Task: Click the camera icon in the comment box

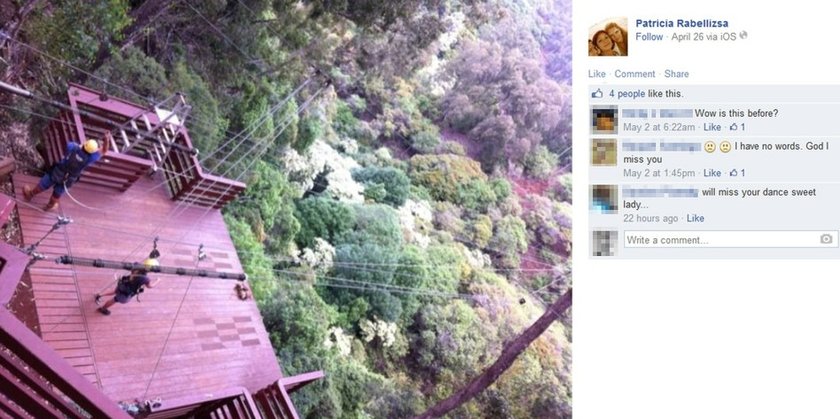Action: pos(827,240)
